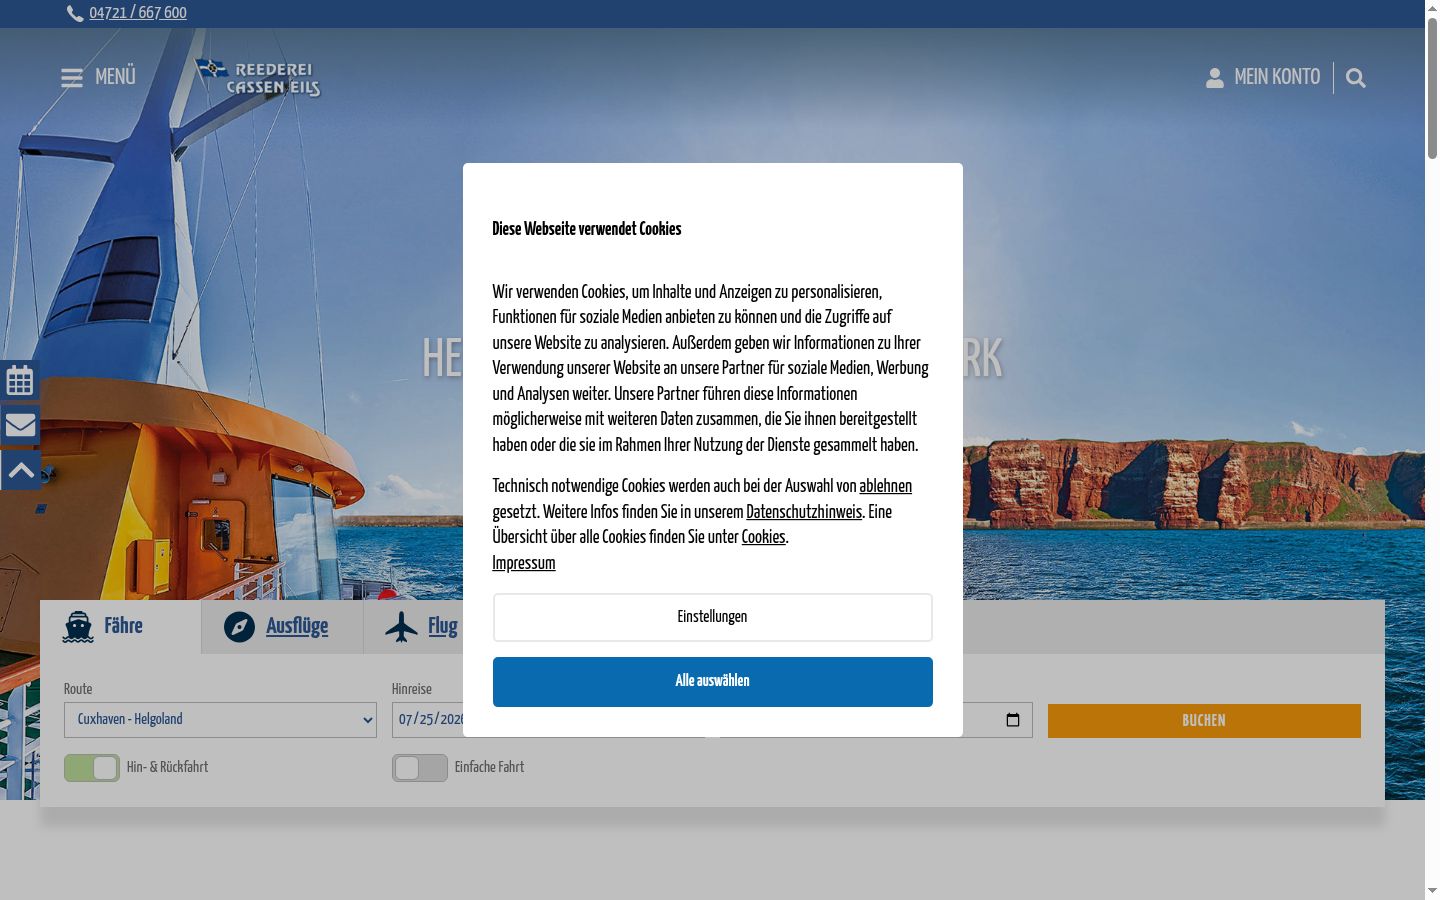
Task: Open the calendar sidebar icon
Action: click(20, 380)
